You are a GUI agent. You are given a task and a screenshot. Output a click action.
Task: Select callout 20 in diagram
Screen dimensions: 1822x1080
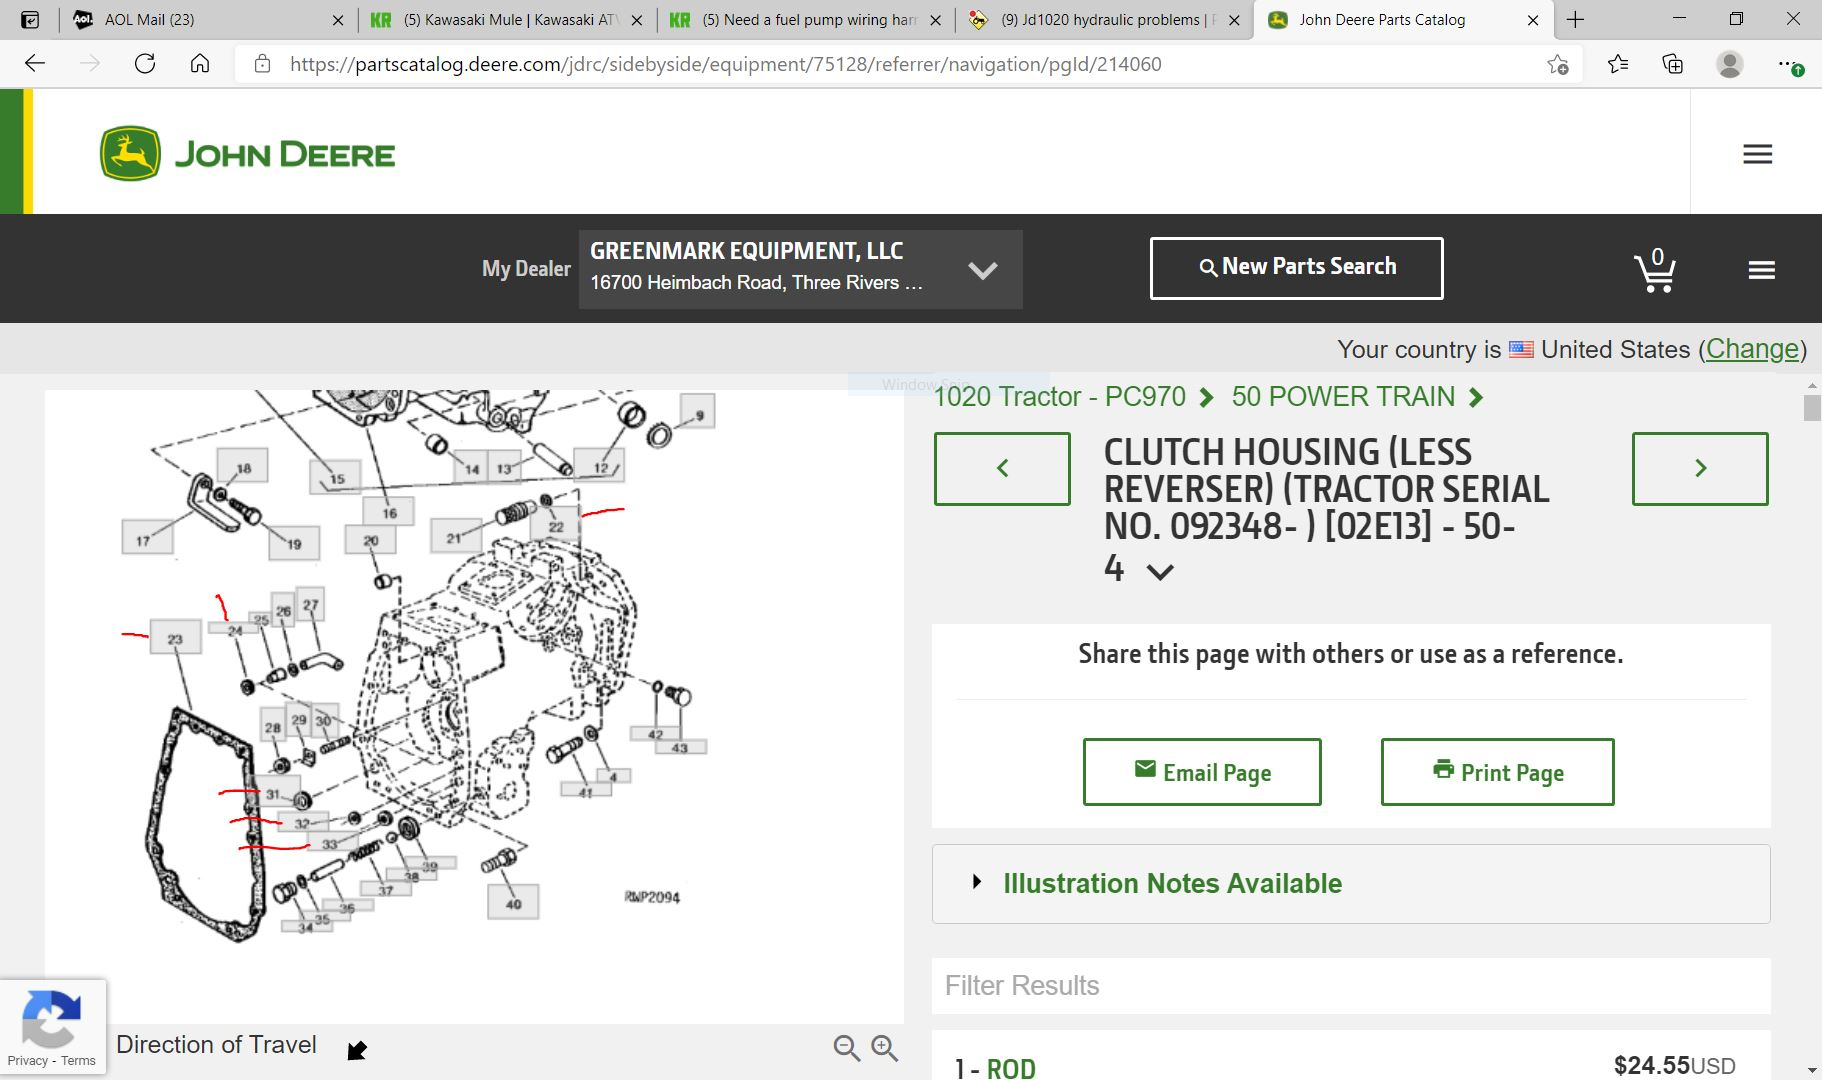tap(370, 540)
